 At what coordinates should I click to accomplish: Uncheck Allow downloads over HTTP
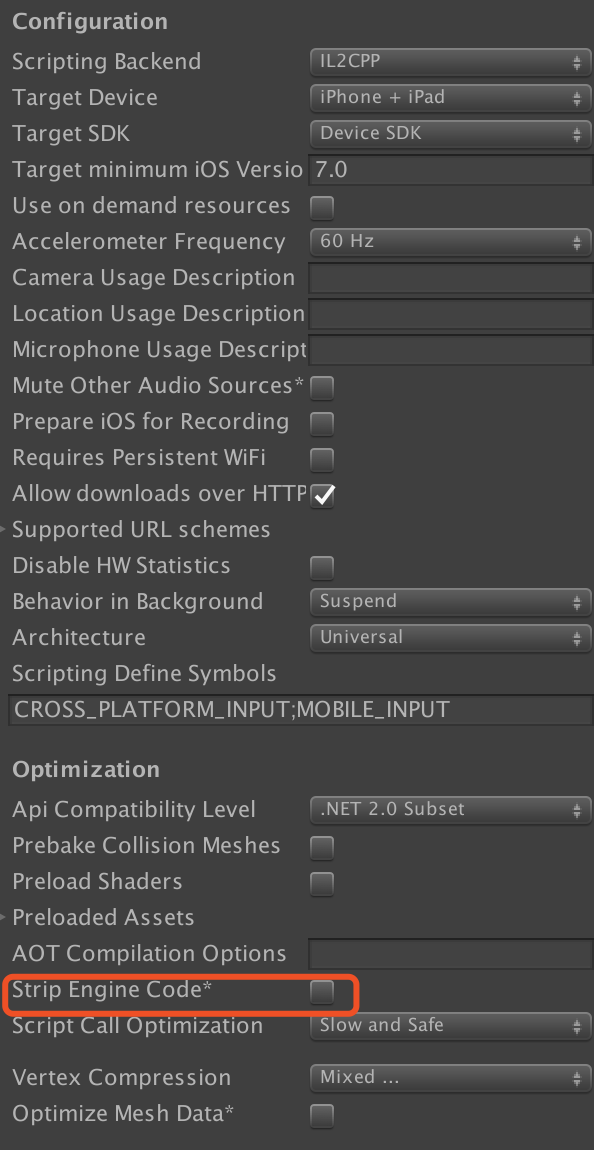322,495
